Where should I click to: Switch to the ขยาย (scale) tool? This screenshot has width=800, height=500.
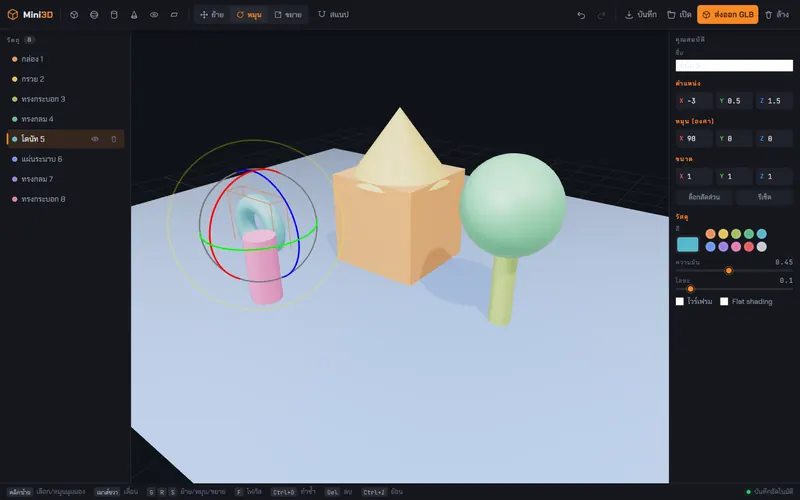[288, 15]
